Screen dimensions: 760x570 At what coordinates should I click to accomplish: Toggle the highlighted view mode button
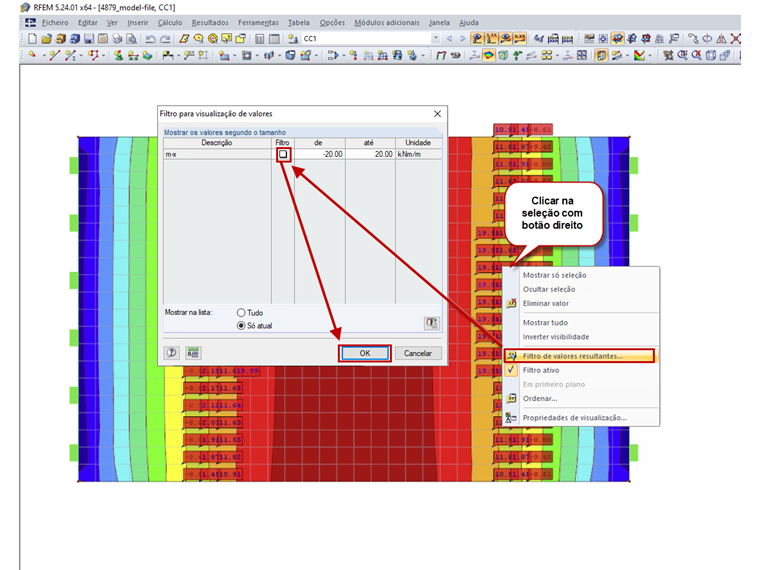click(x=618, y=39)
